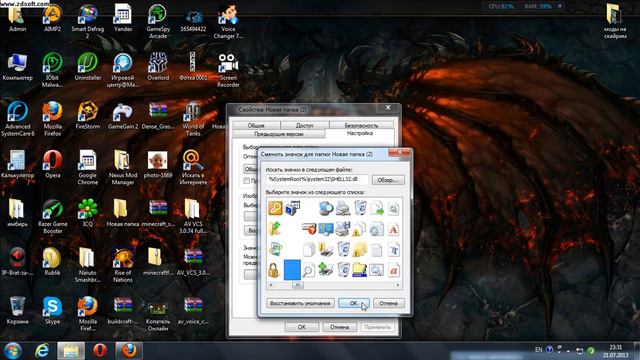Select the Корзина recycle bin desktop icon
Viewport: 640px width, 360px height.
(17, 310)
